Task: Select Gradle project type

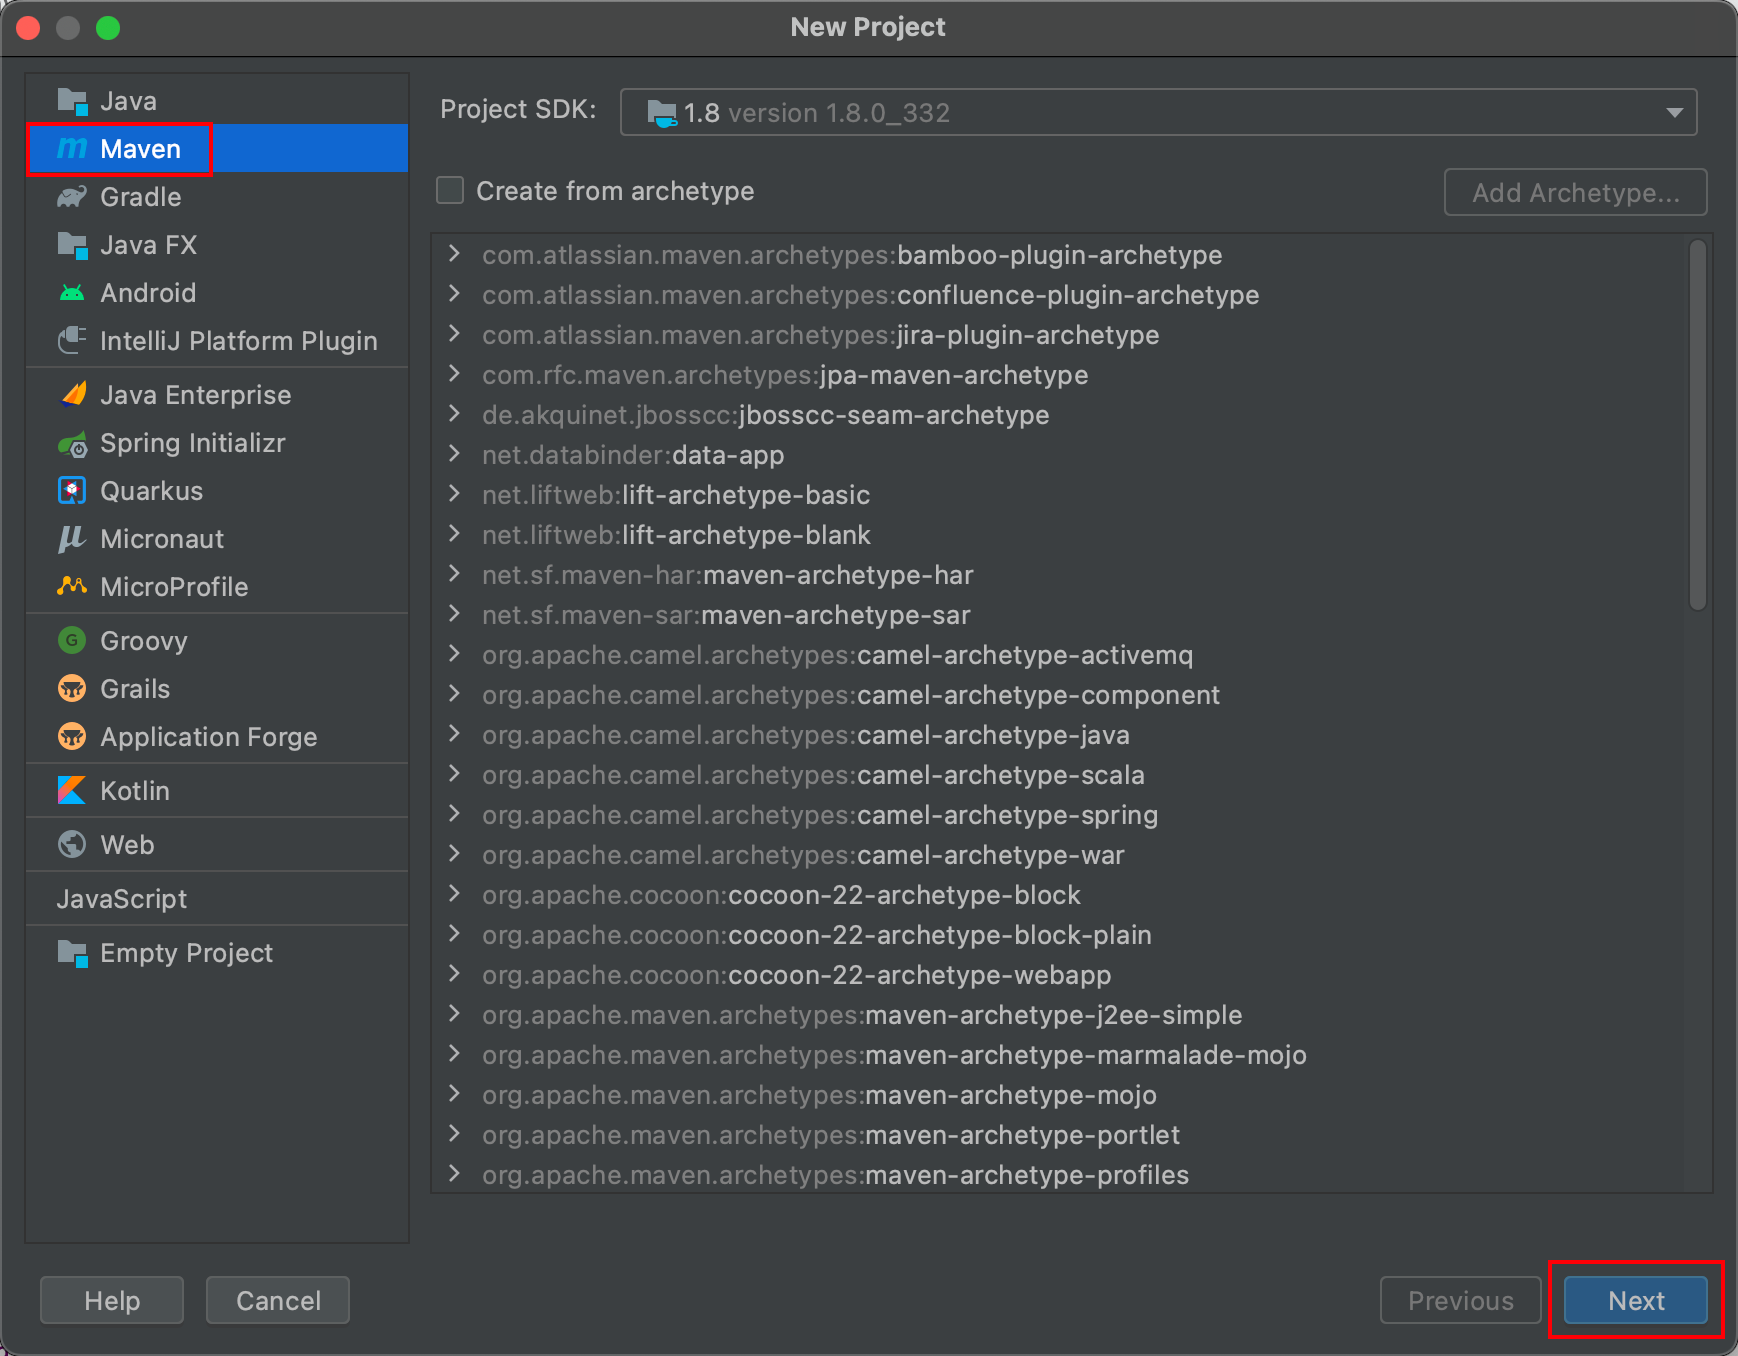Action: tap(217, 197)
